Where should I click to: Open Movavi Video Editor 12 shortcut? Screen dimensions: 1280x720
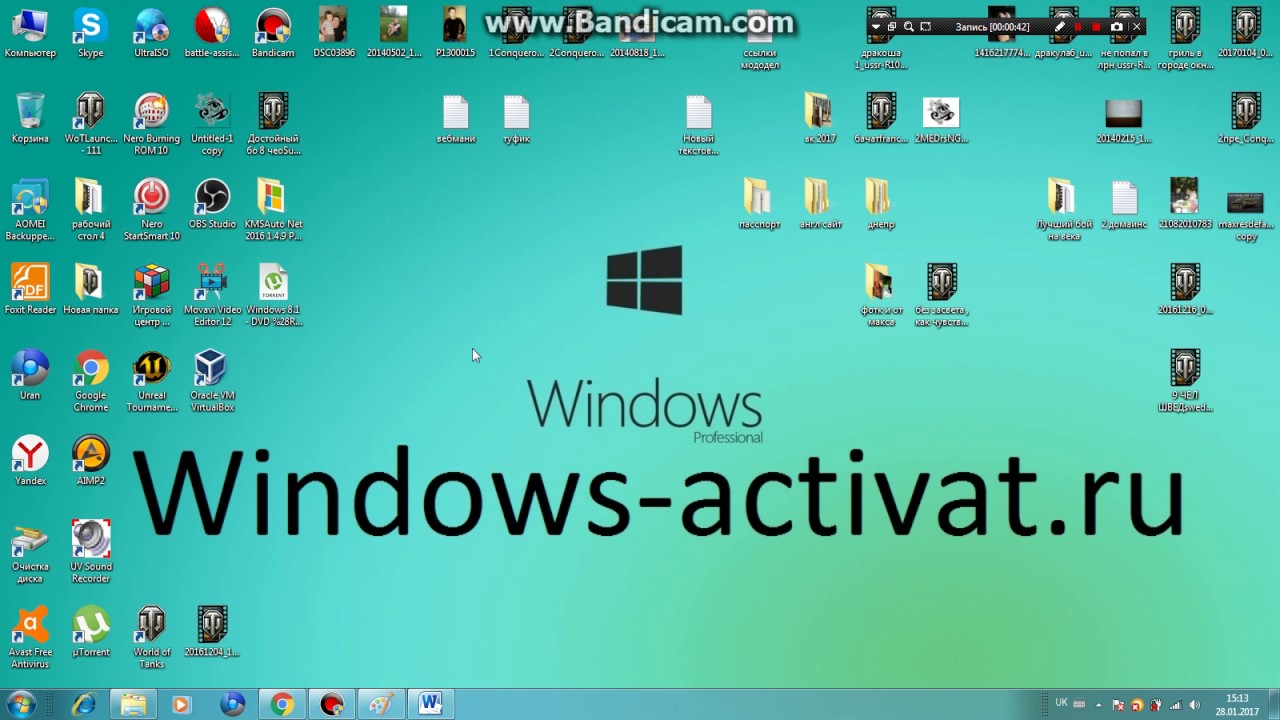point(212,295)
